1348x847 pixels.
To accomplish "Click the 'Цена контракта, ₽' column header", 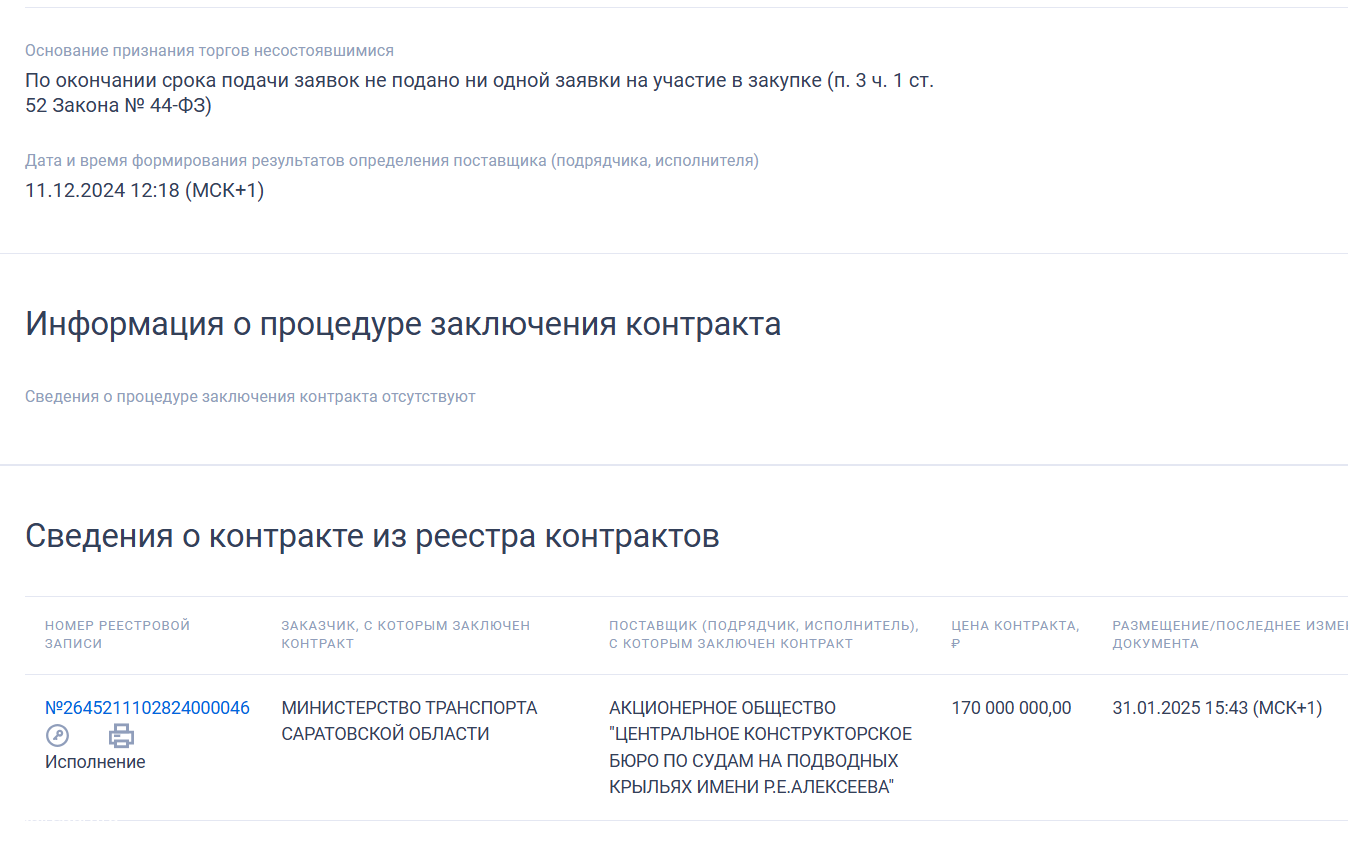I will [x=1014, y=634].
